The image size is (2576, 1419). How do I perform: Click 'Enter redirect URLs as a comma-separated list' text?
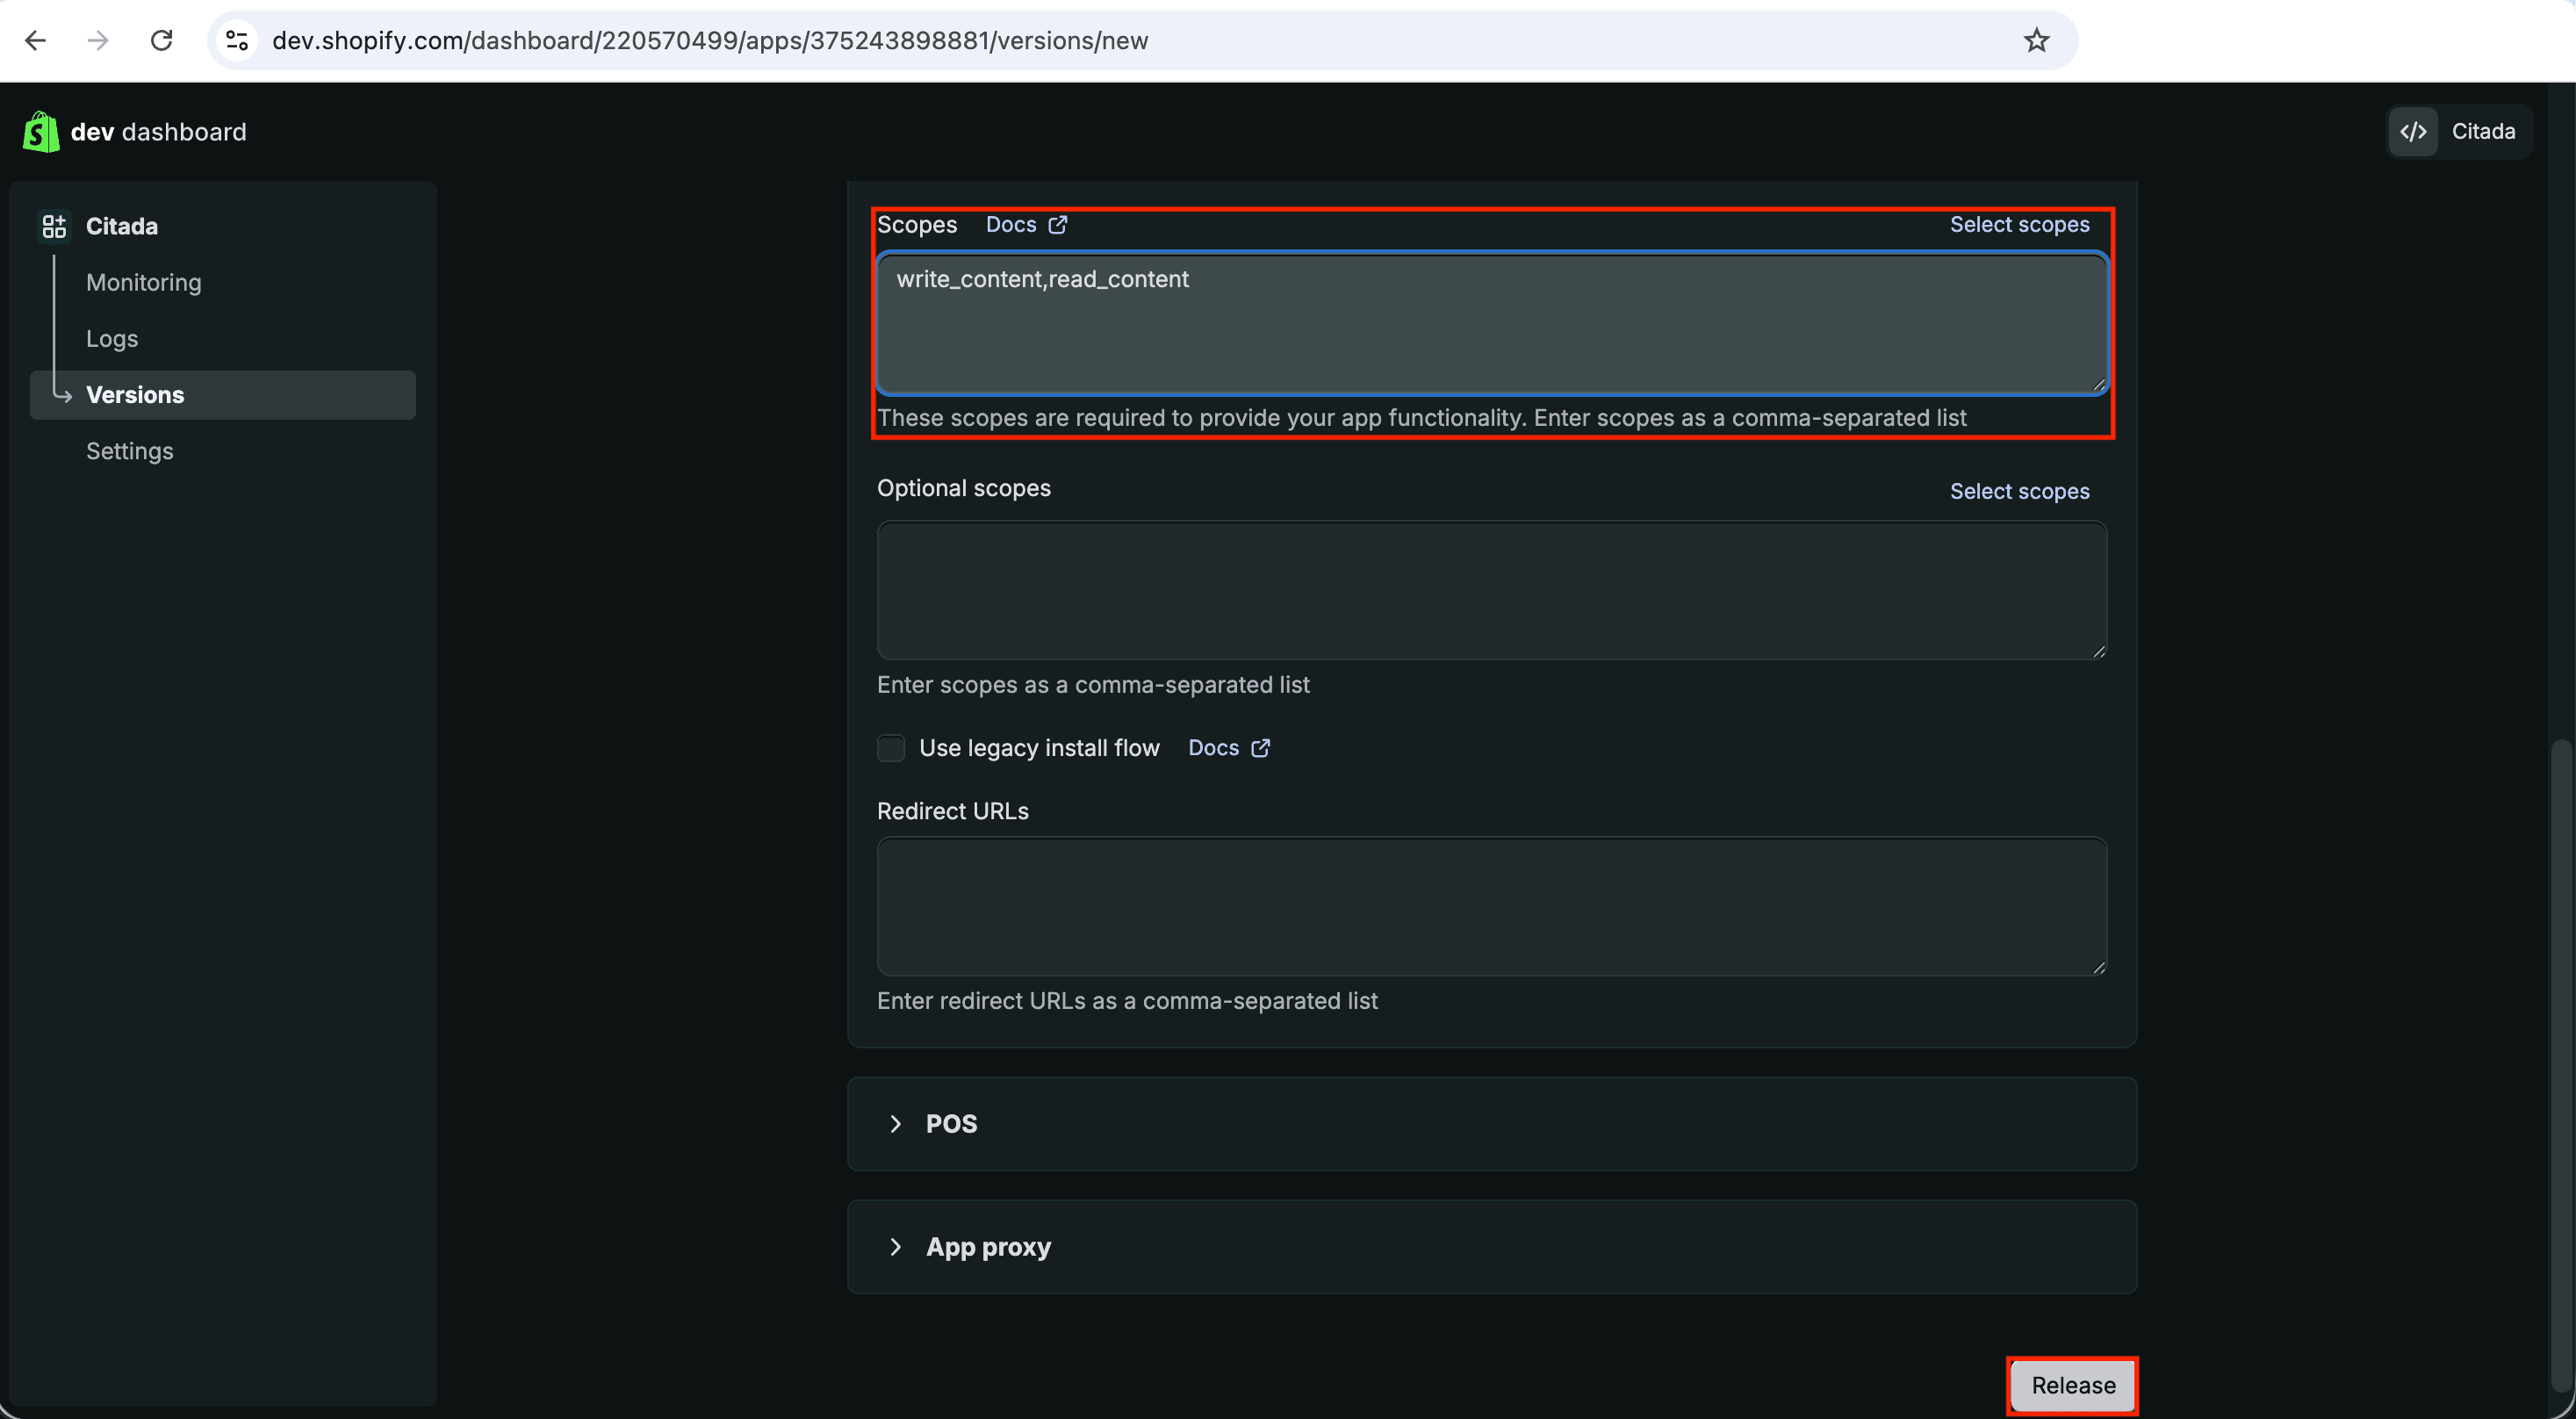1127,1001
